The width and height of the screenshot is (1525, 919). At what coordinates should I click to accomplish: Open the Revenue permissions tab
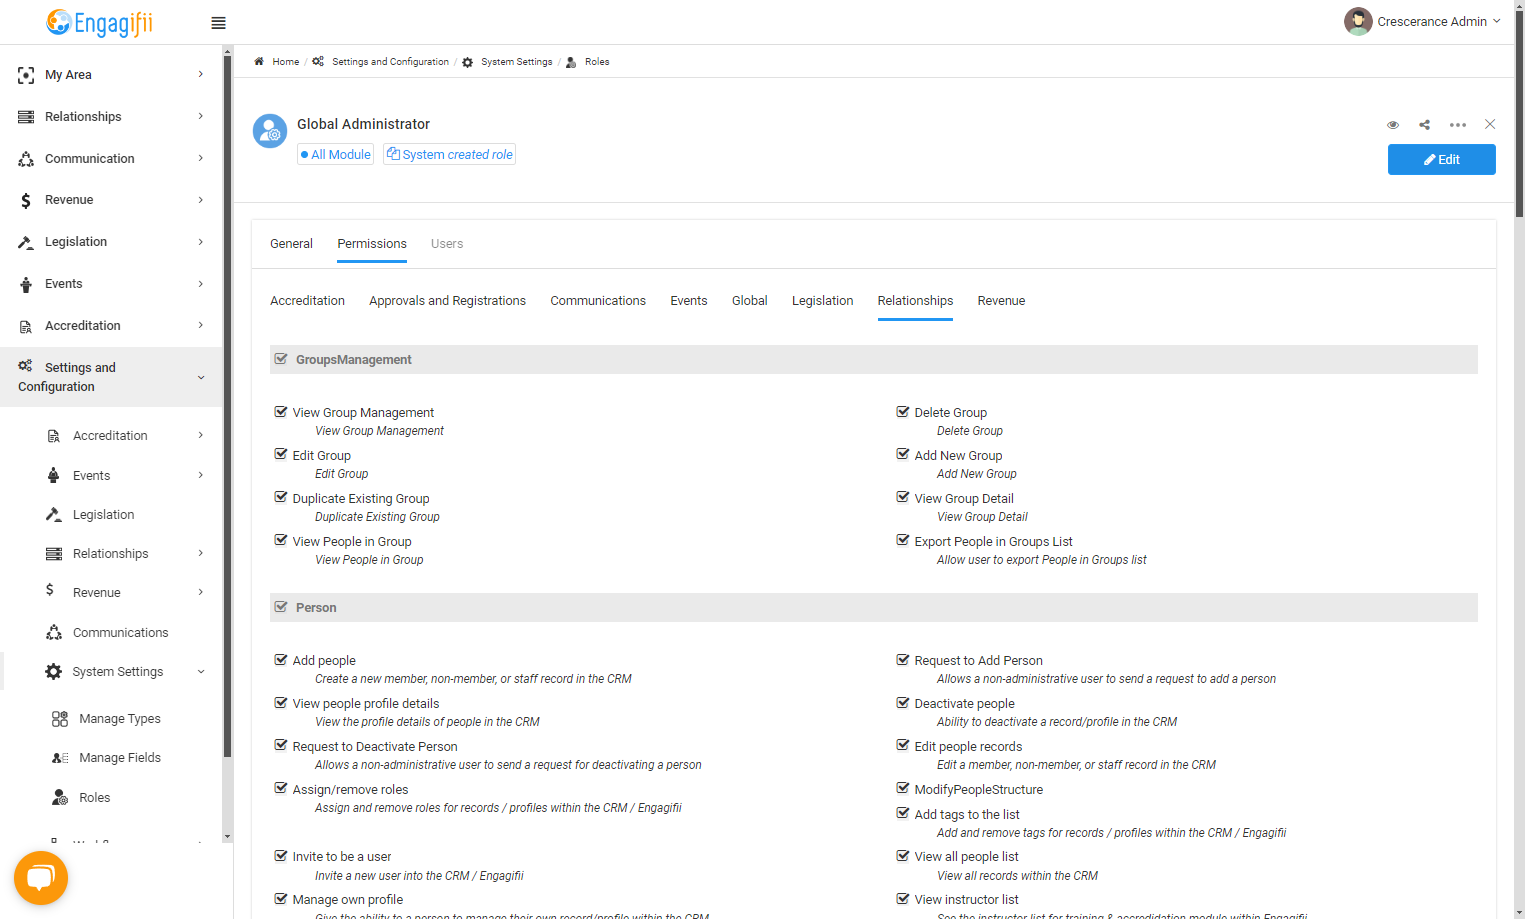pyautogui.click(x=1001, y=301)
